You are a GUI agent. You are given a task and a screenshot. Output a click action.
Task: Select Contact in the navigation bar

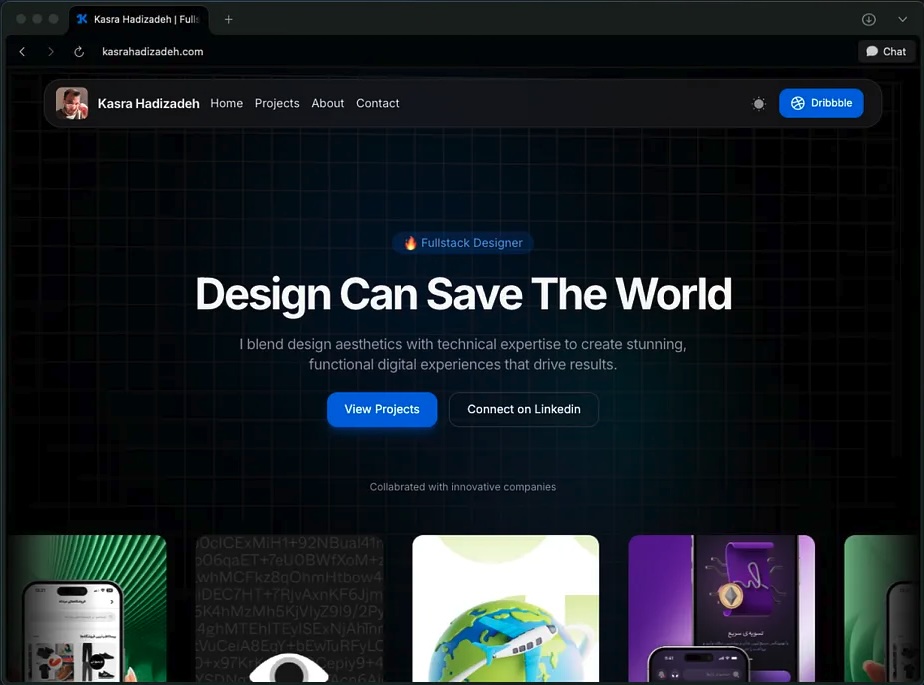[x=377, y=103]
